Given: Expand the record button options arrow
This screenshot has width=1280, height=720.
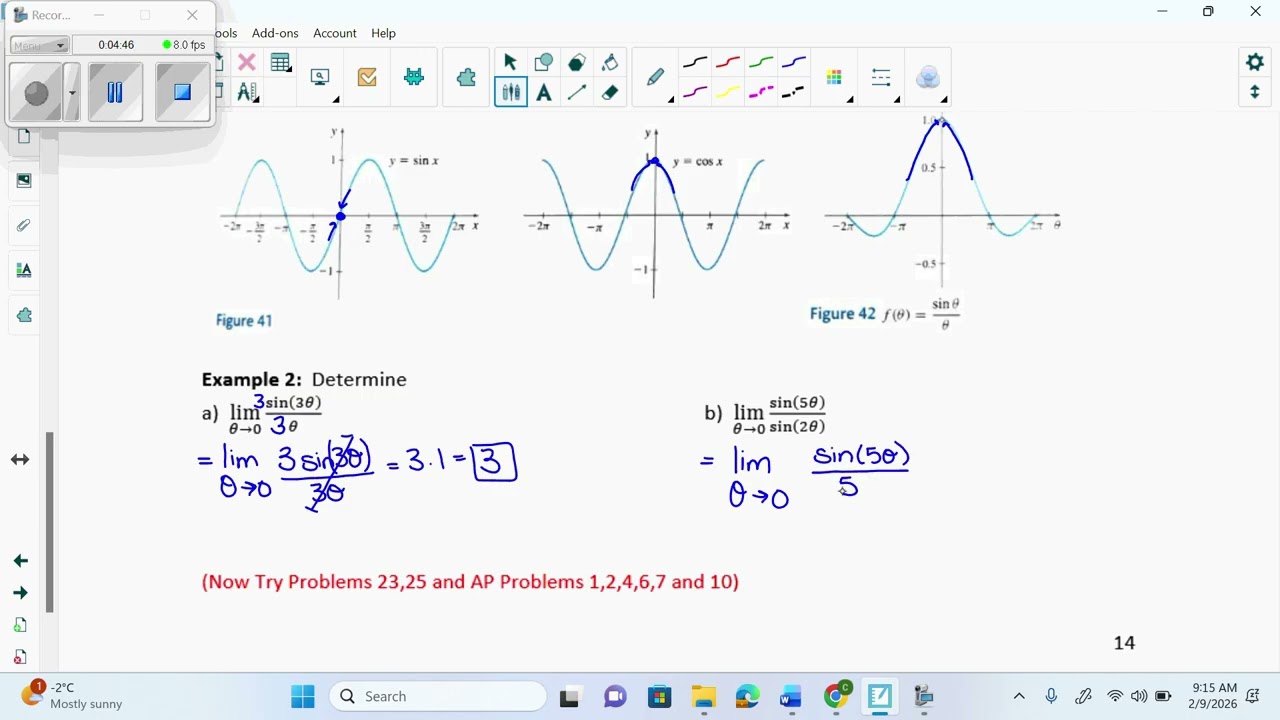Looking at the screenshot, I should tap(72, 93).
